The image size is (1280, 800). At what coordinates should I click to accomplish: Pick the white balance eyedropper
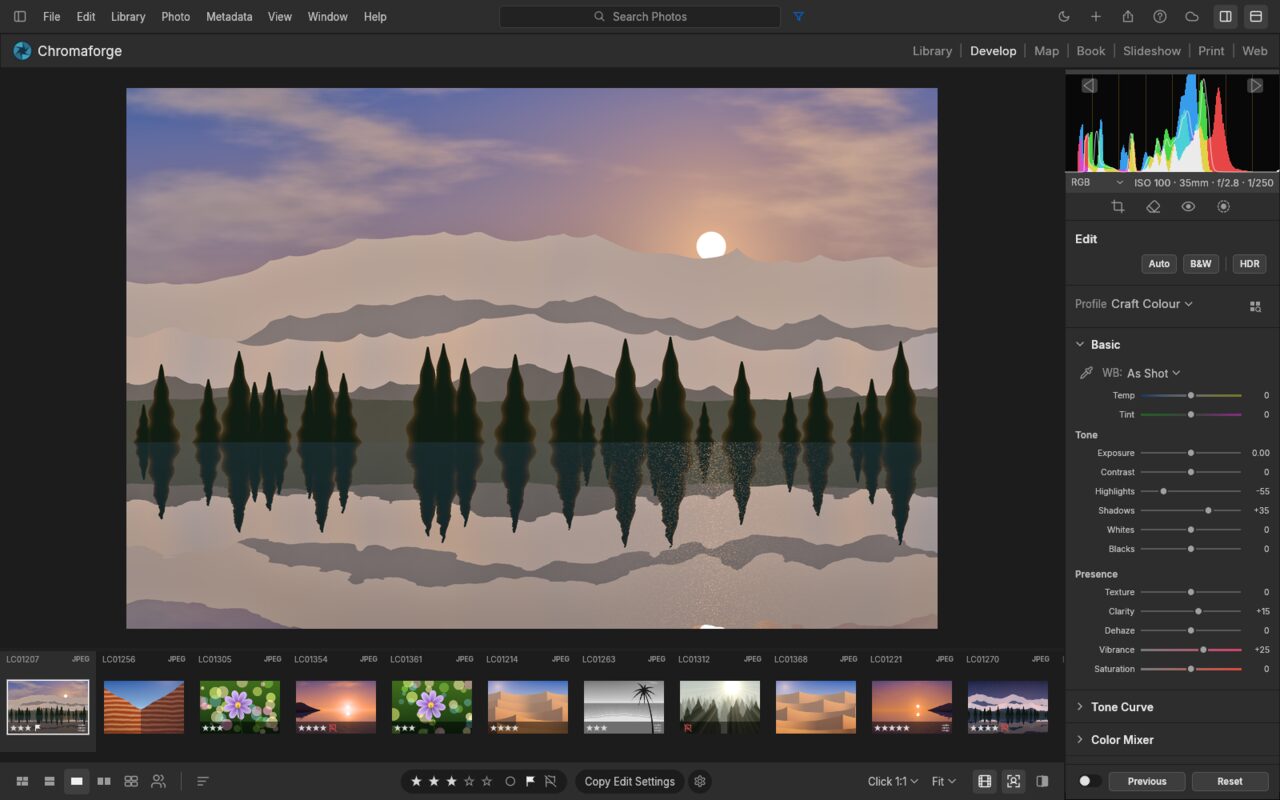[1086, 373]
